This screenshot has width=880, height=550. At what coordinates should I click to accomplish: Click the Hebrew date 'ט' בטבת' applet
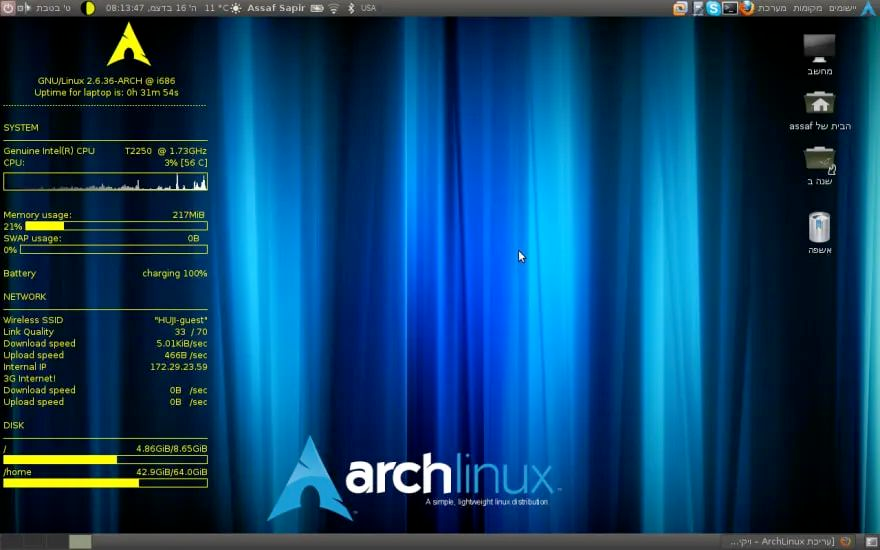click(x=53, y=8)
